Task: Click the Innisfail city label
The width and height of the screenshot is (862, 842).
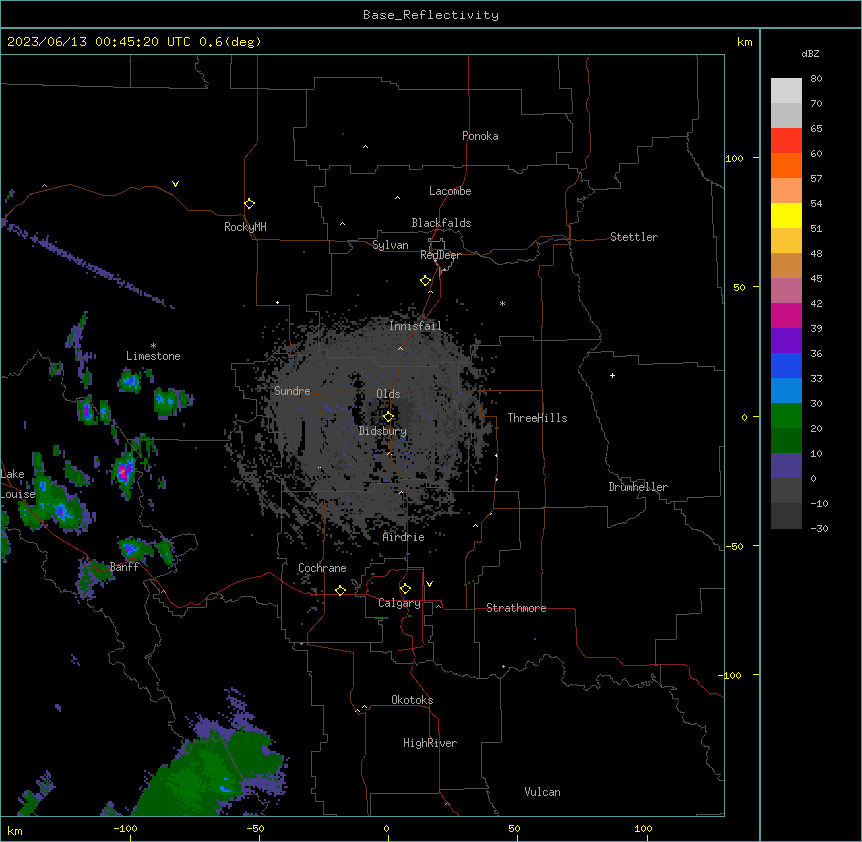Action: 415,325
